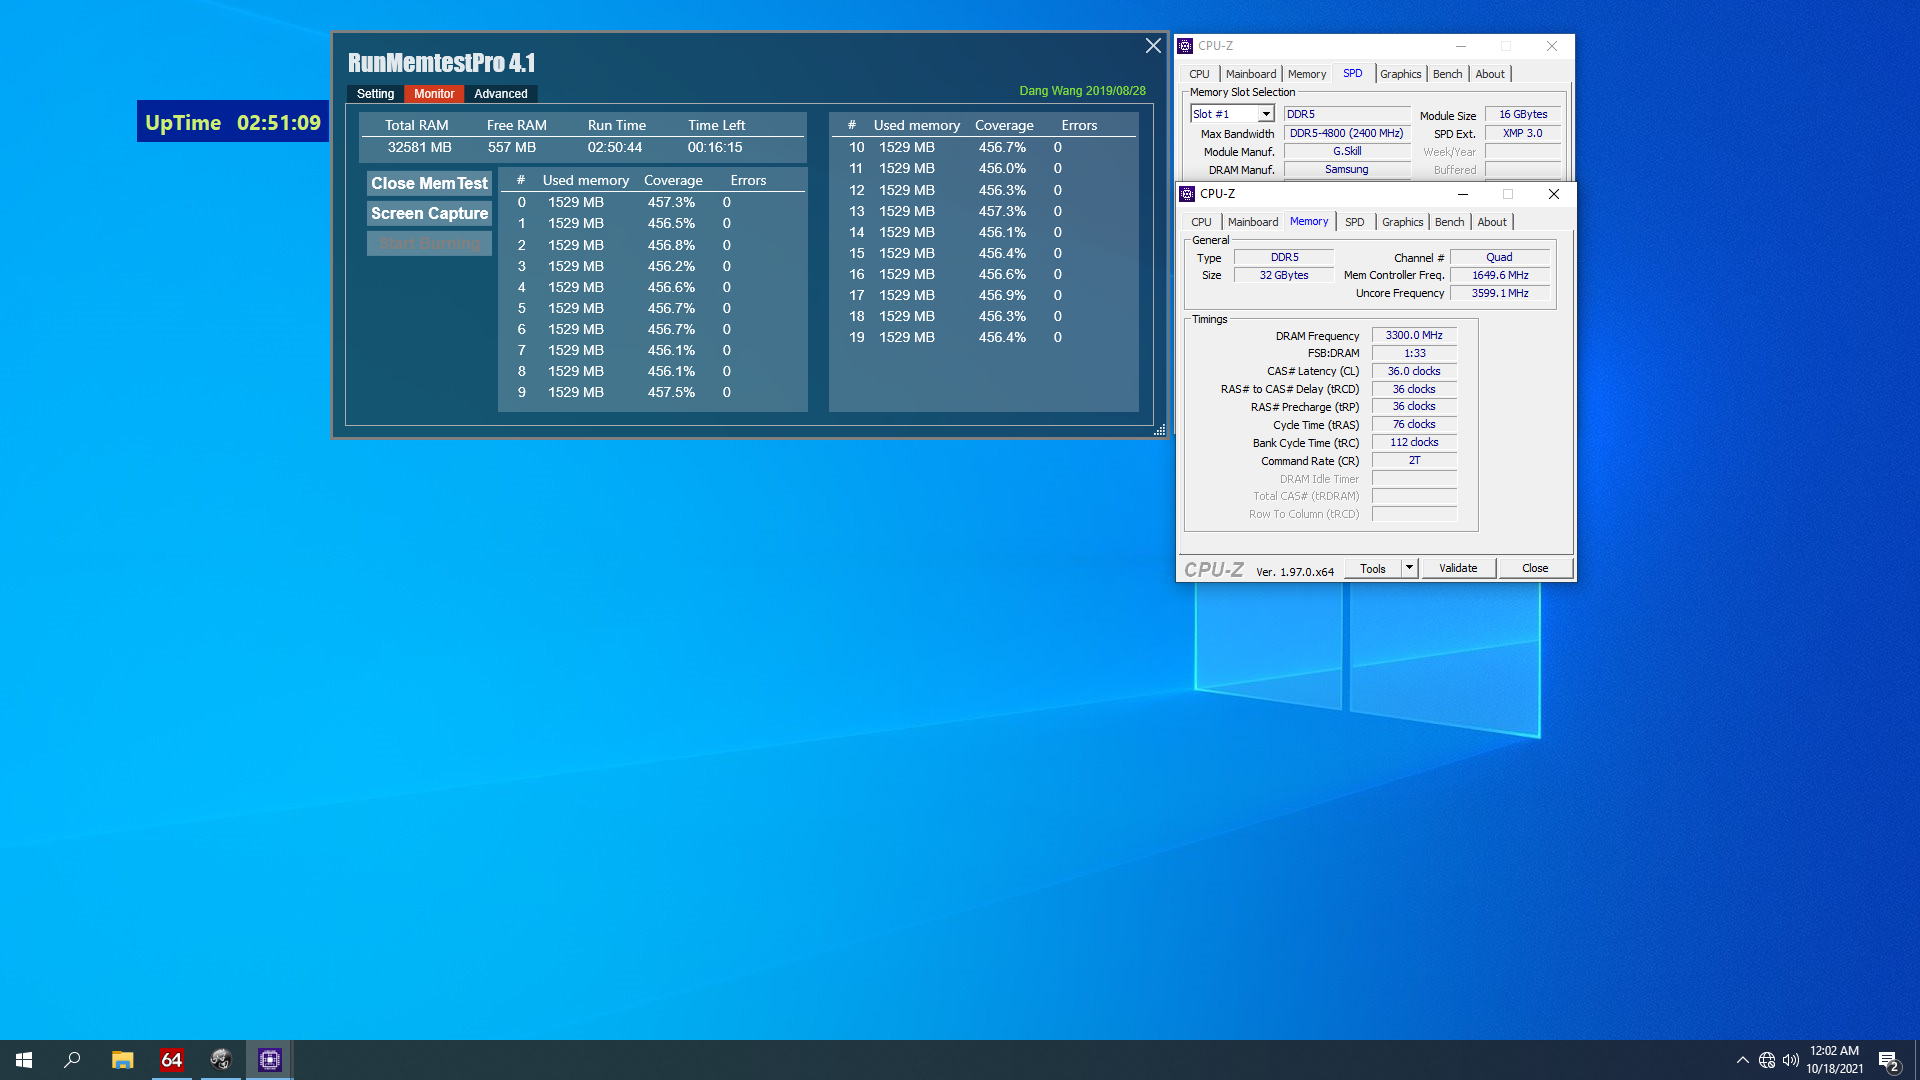Expand hidden icons with the tray chevron

coord(1742,1059)
